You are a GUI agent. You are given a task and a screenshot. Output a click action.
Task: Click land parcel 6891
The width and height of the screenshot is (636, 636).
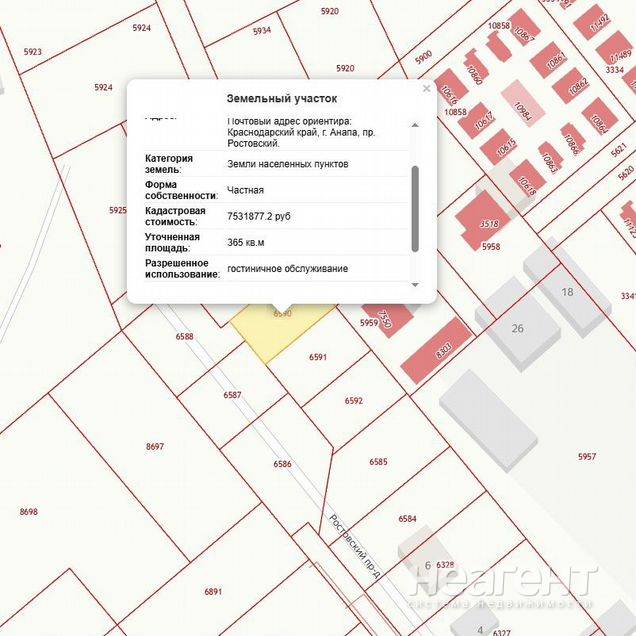pos(212,591)
